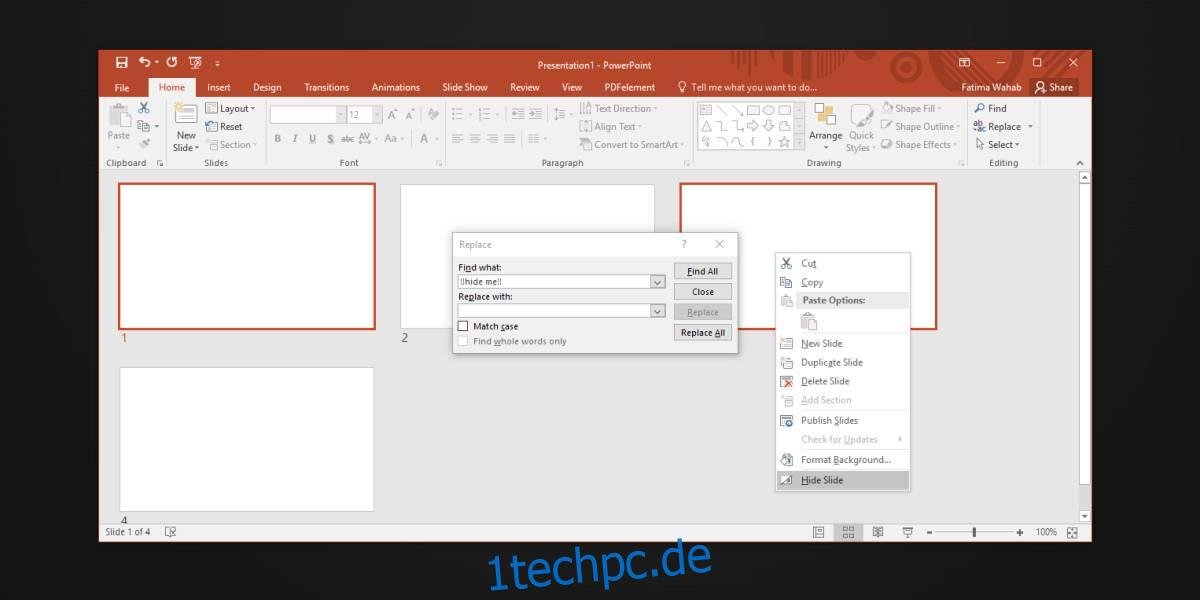Click the Underline formatting icon
Viewport: 1200px width, 600px height.
pos(313,139)
